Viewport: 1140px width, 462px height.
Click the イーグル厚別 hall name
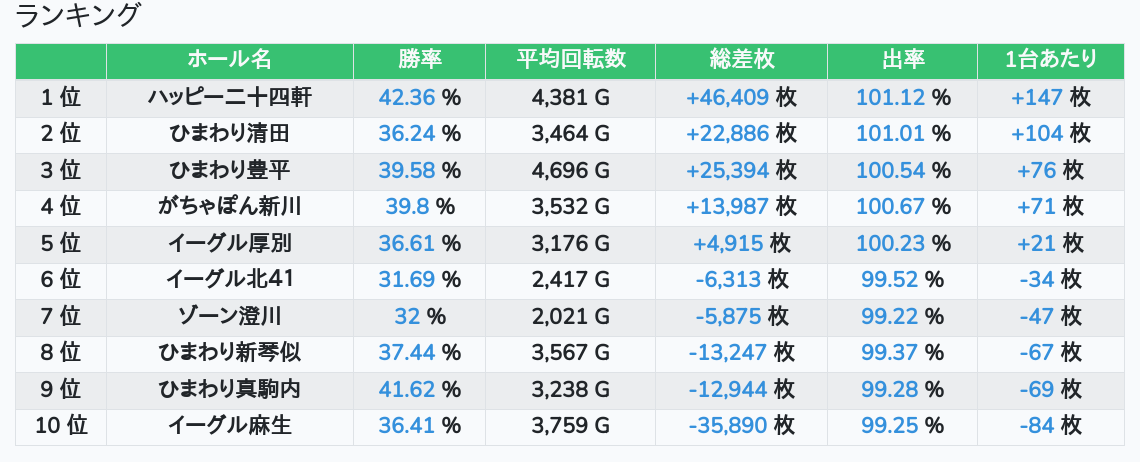point(229,243)
